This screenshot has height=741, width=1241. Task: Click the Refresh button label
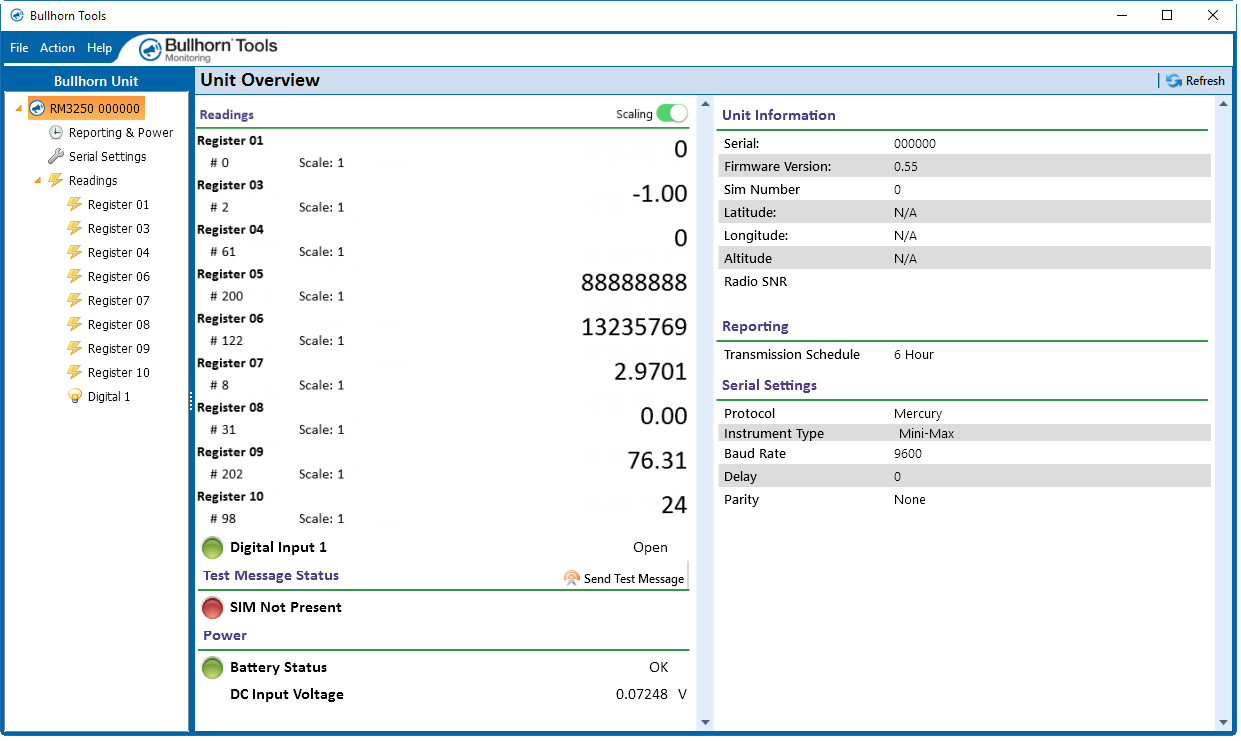[1205, 81]
